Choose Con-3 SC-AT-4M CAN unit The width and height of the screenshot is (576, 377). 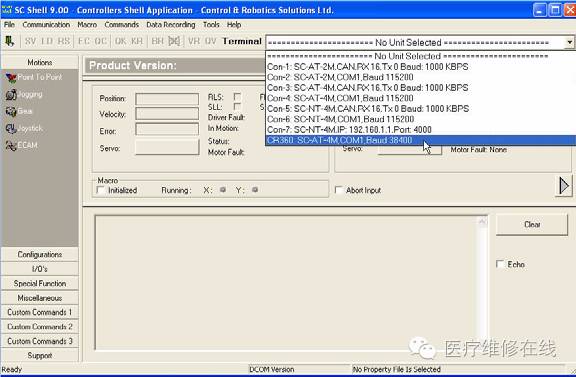click(421, 87)
